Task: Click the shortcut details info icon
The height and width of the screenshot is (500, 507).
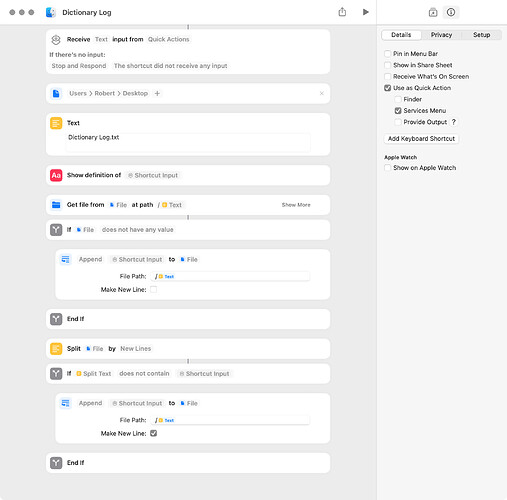Action: click(x=451, y=12)
